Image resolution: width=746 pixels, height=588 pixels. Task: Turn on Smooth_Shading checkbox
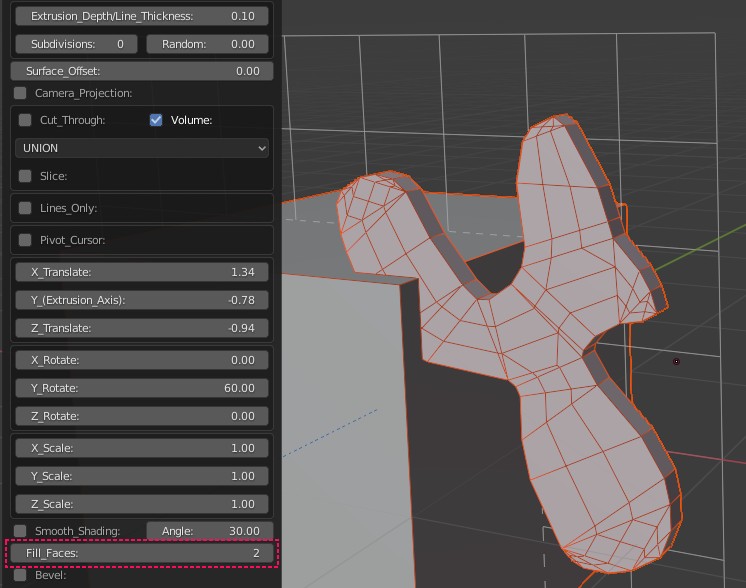(x=21, y=531)
